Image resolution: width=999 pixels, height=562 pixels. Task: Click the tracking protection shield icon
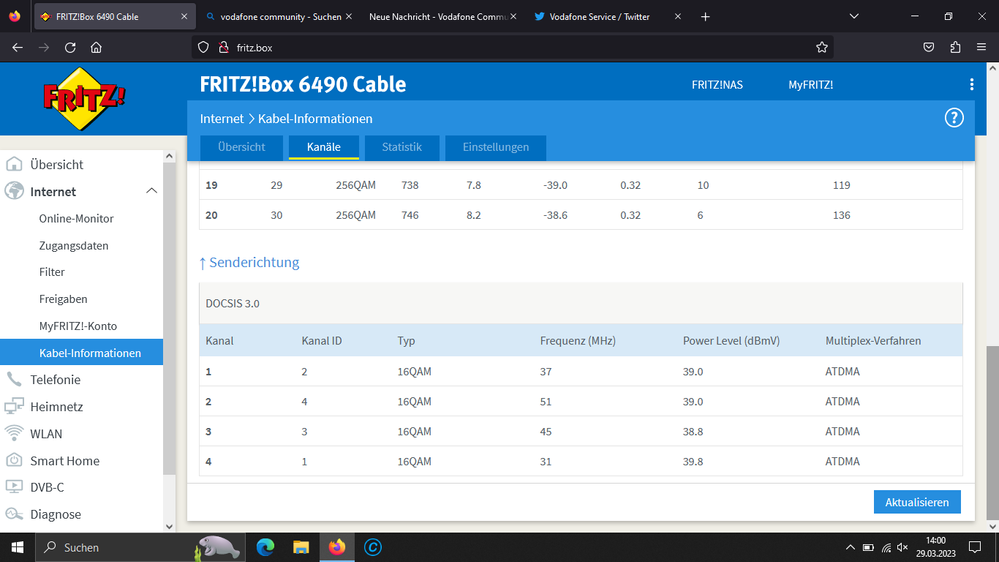coord(203,48)
